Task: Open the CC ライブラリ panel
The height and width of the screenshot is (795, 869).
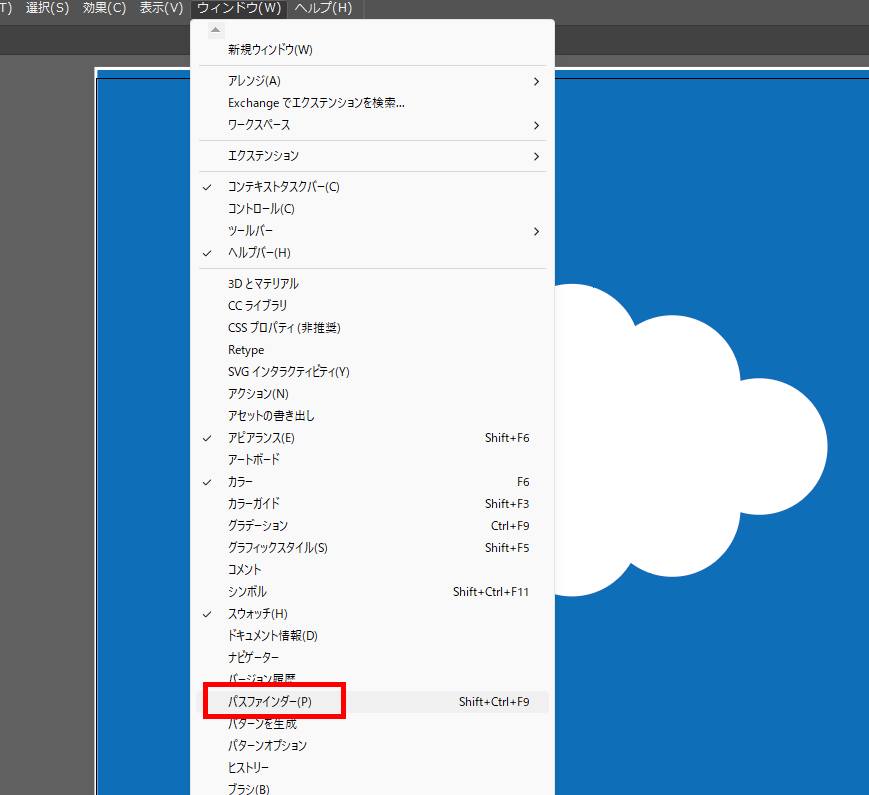Action: coord(257,306)
